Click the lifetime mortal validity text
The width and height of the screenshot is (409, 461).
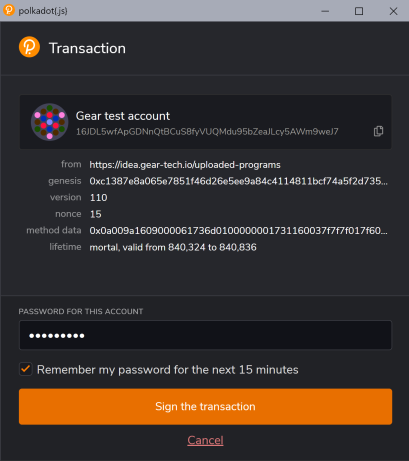click(x=173, y=247)
